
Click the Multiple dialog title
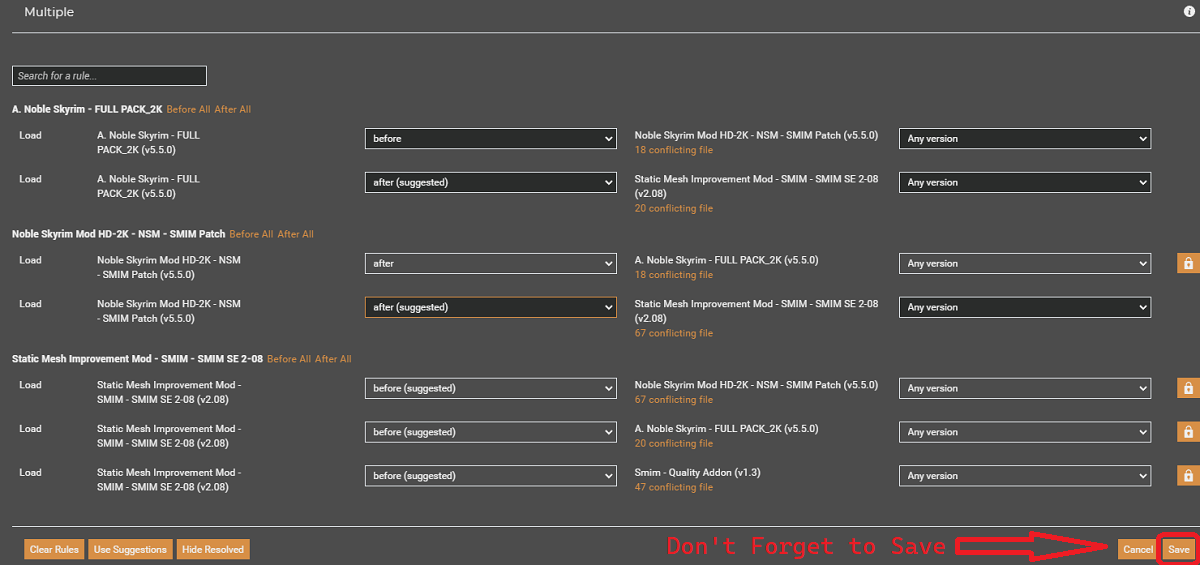tap(49, 12)
